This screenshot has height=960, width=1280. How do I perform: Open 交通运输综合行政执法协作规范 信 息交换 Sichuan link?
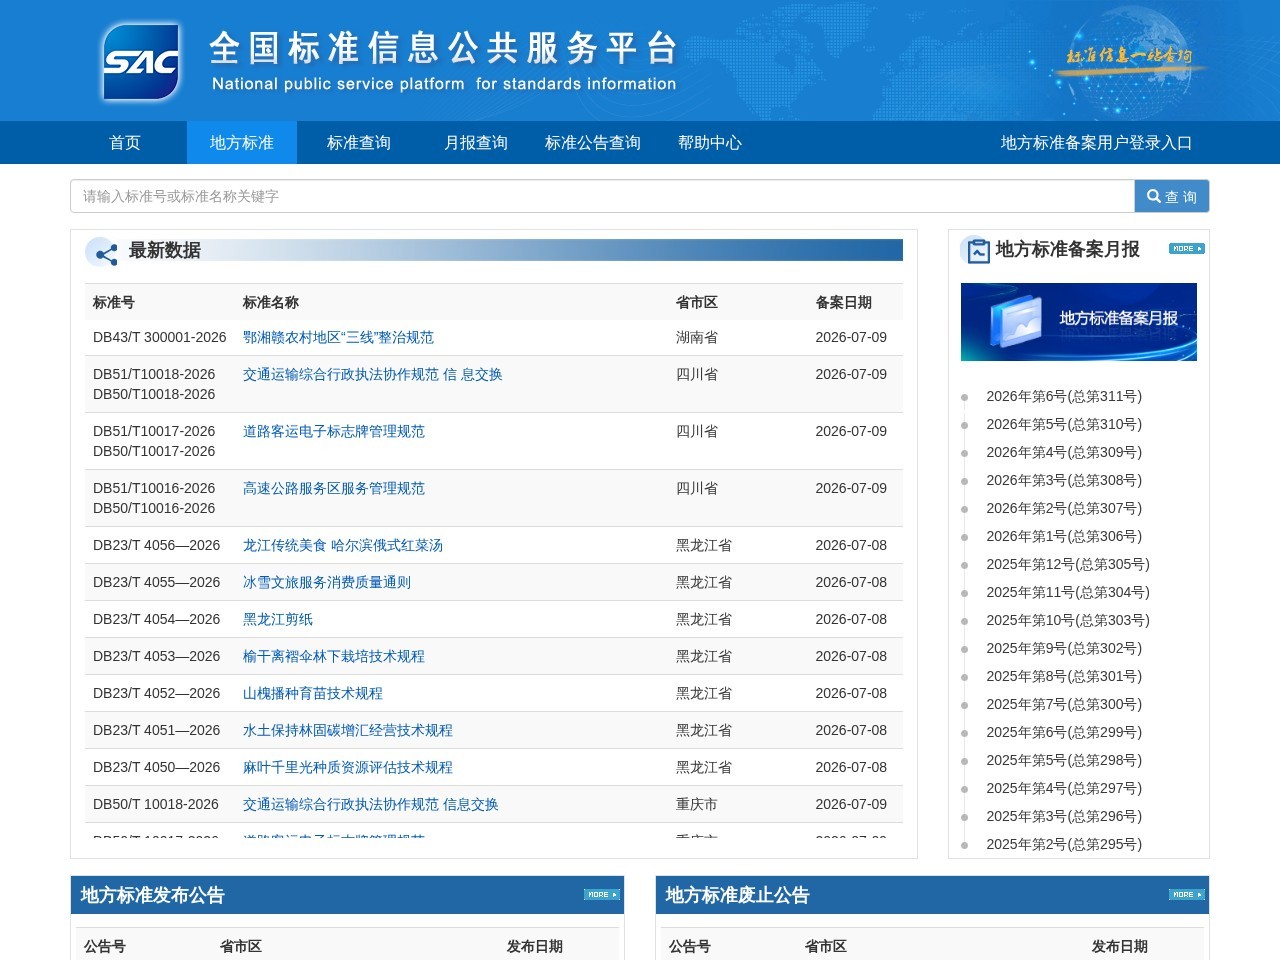[372, 375]
